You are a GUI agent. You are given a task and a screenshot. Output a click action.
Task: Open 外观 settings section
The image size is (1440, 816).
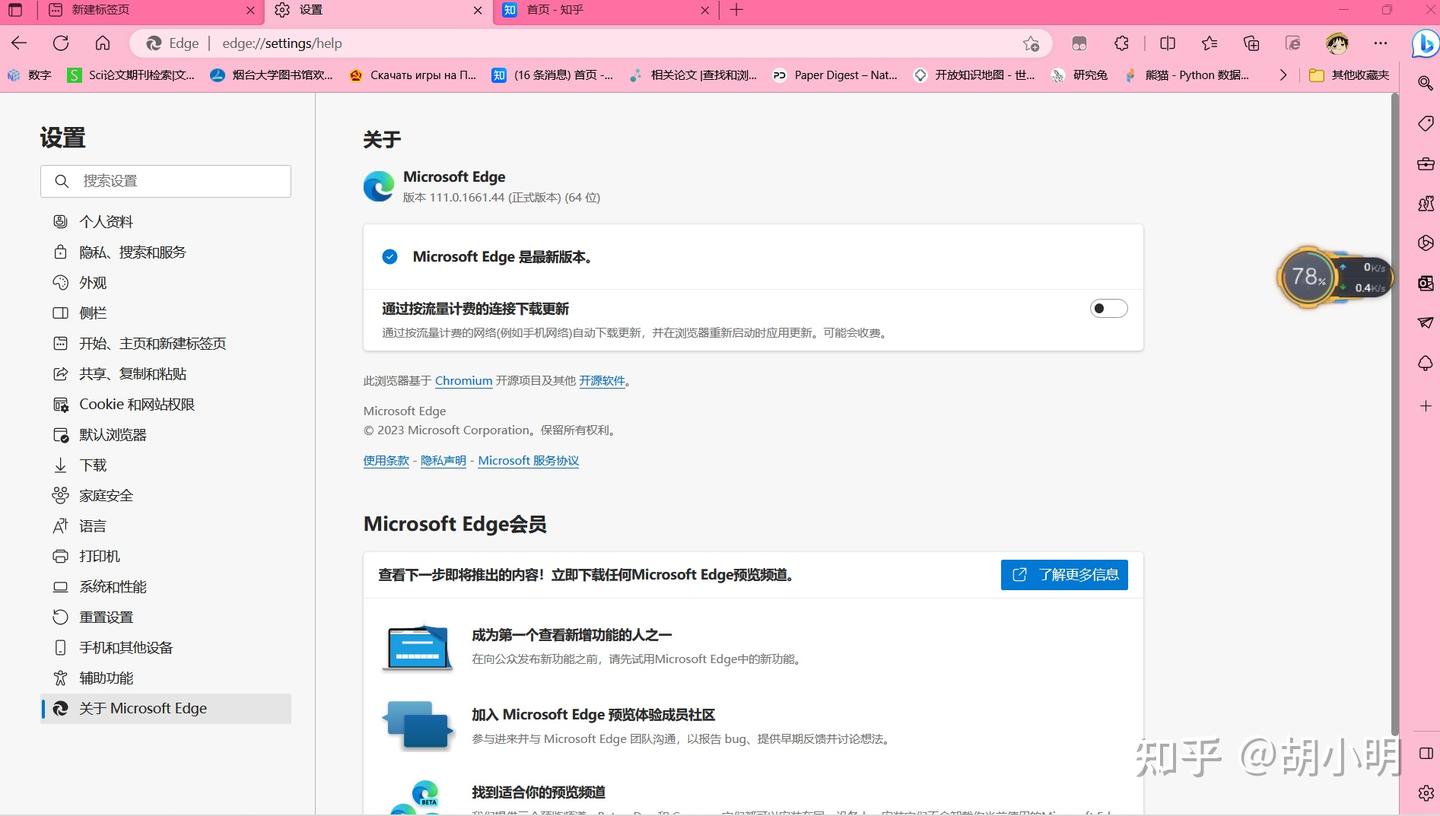pyautogui.click(x=166, y=283)
